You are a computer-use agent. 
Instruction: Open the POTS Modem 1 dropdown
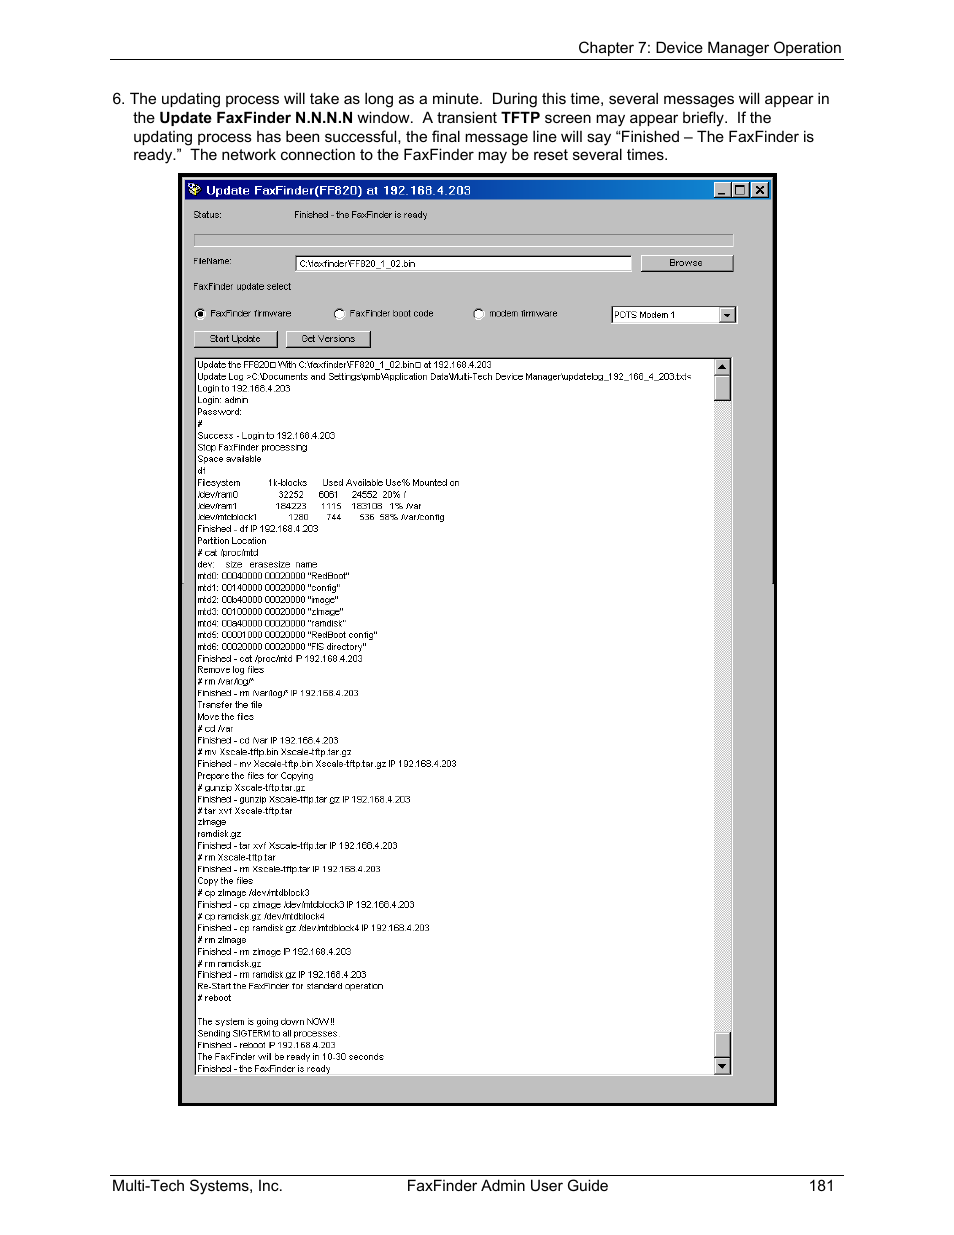pyautogui.click(x=727, y=315)
